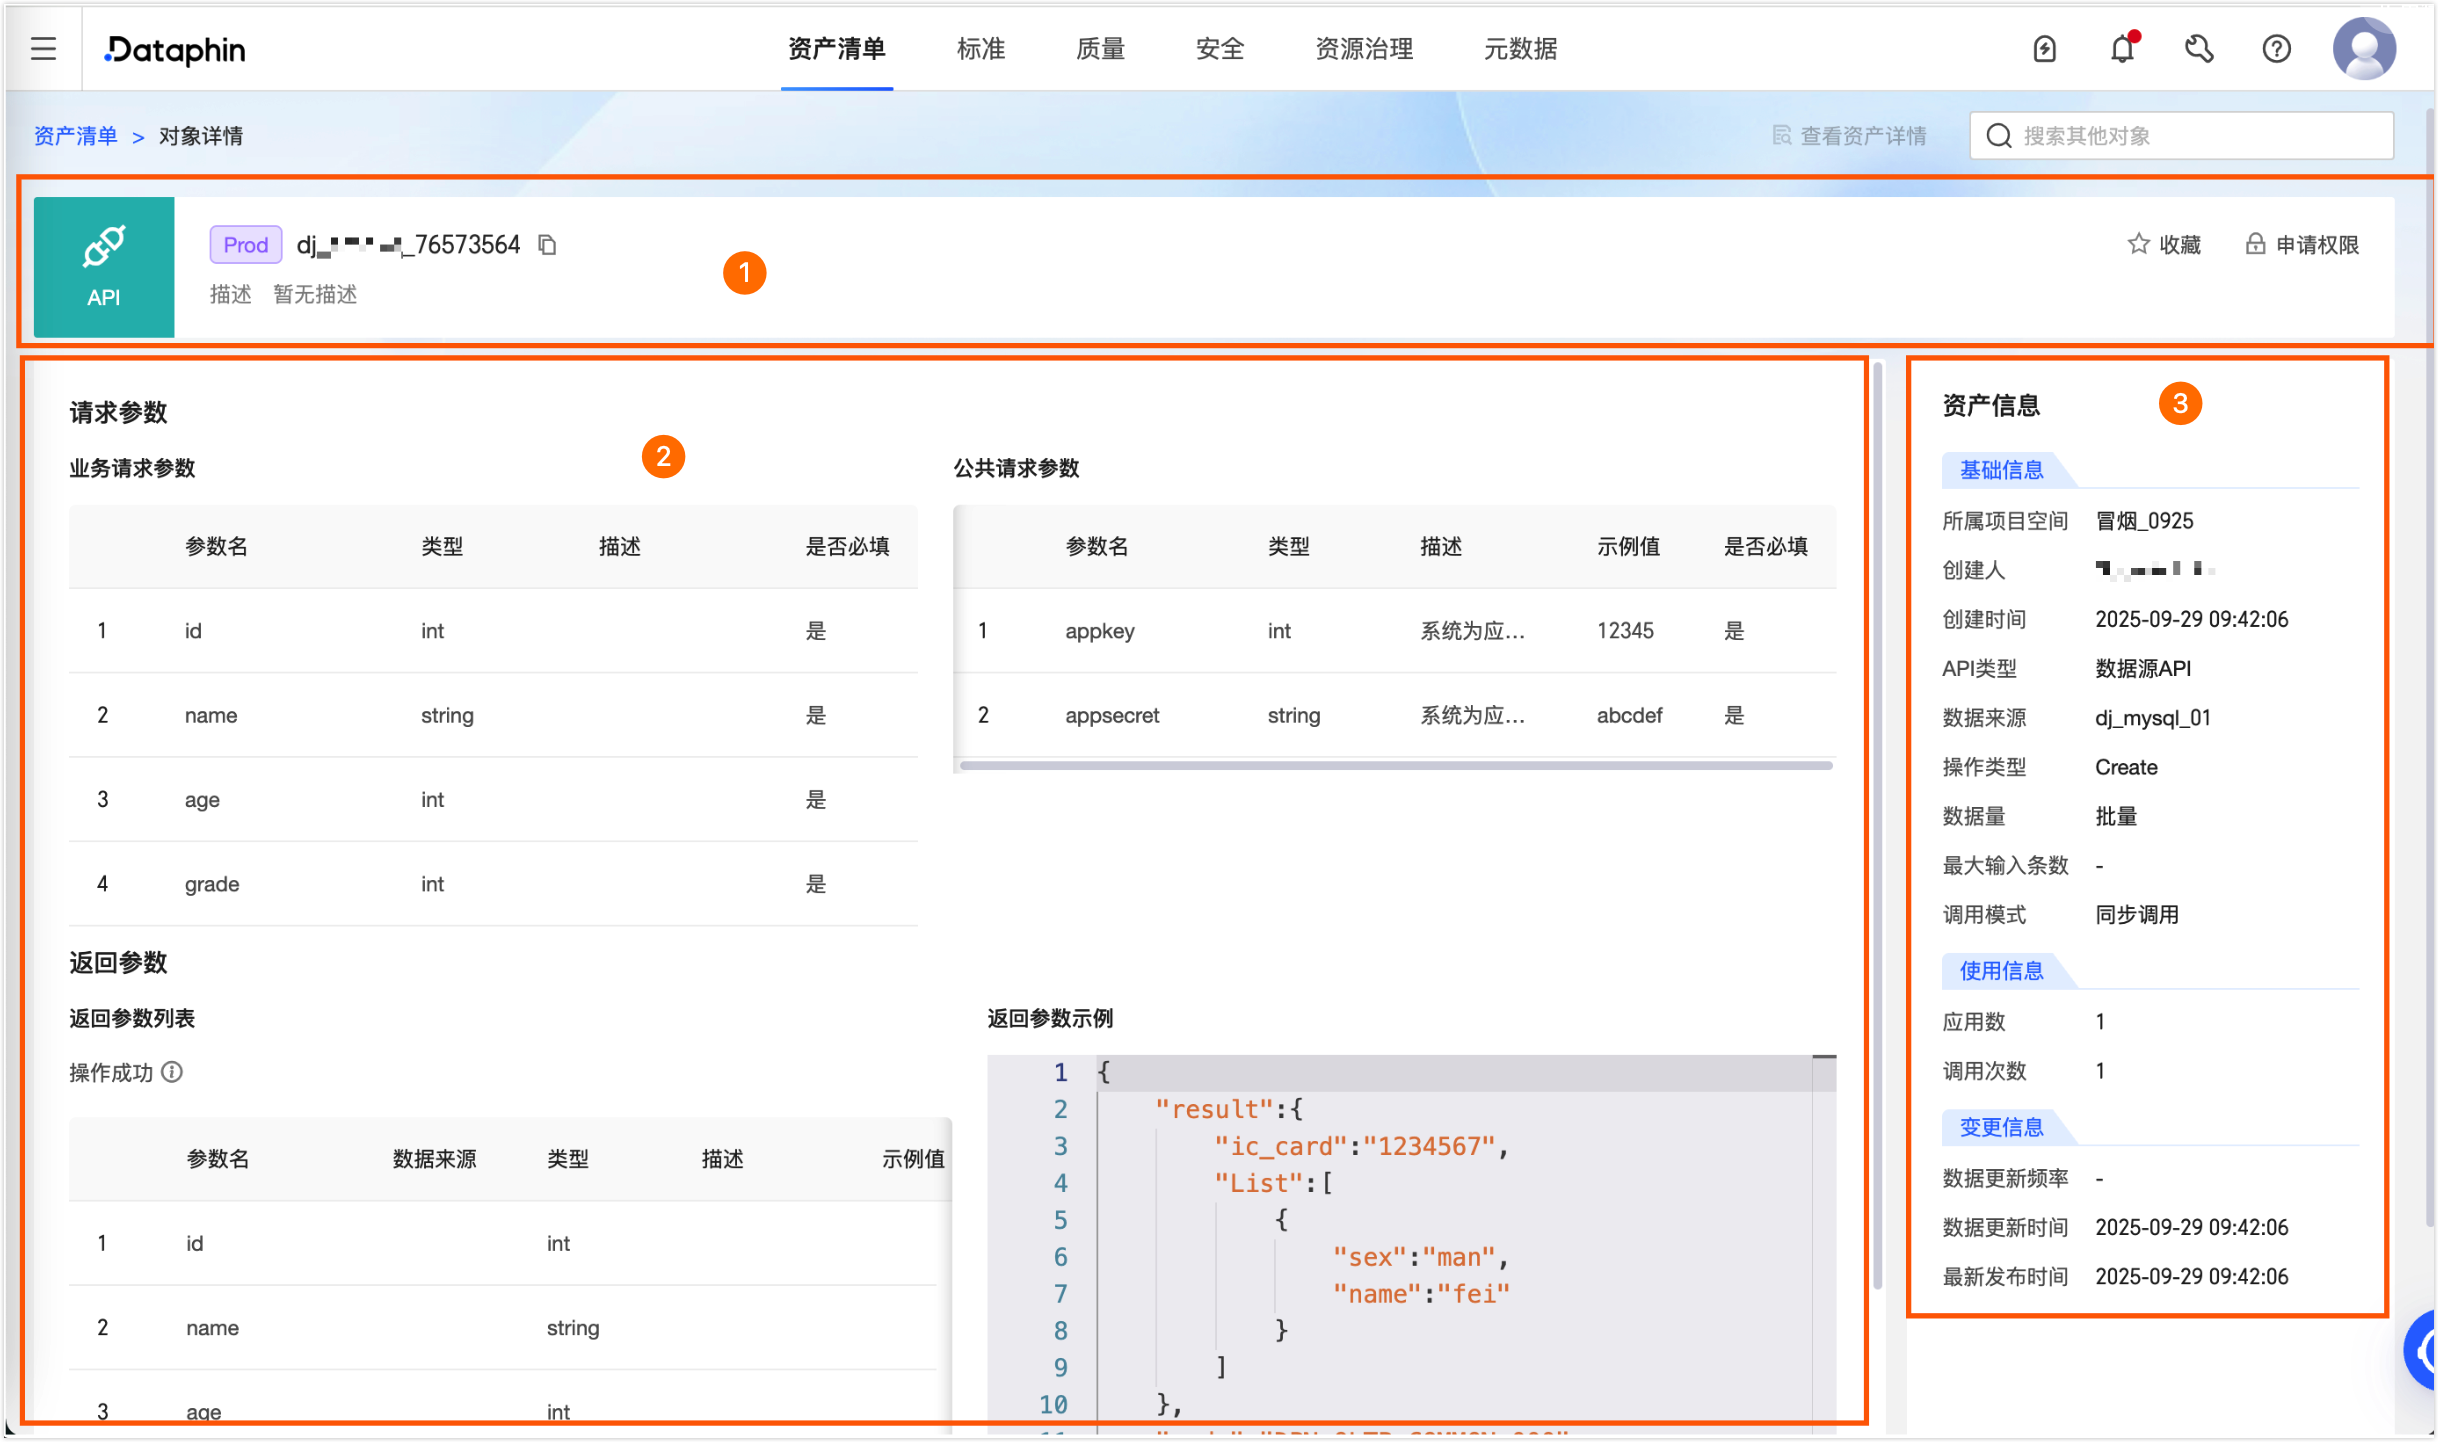This screenshot has width=2438, height=1442.
Task: Click the lightning task icon in header
Action: coord(2044,48)
